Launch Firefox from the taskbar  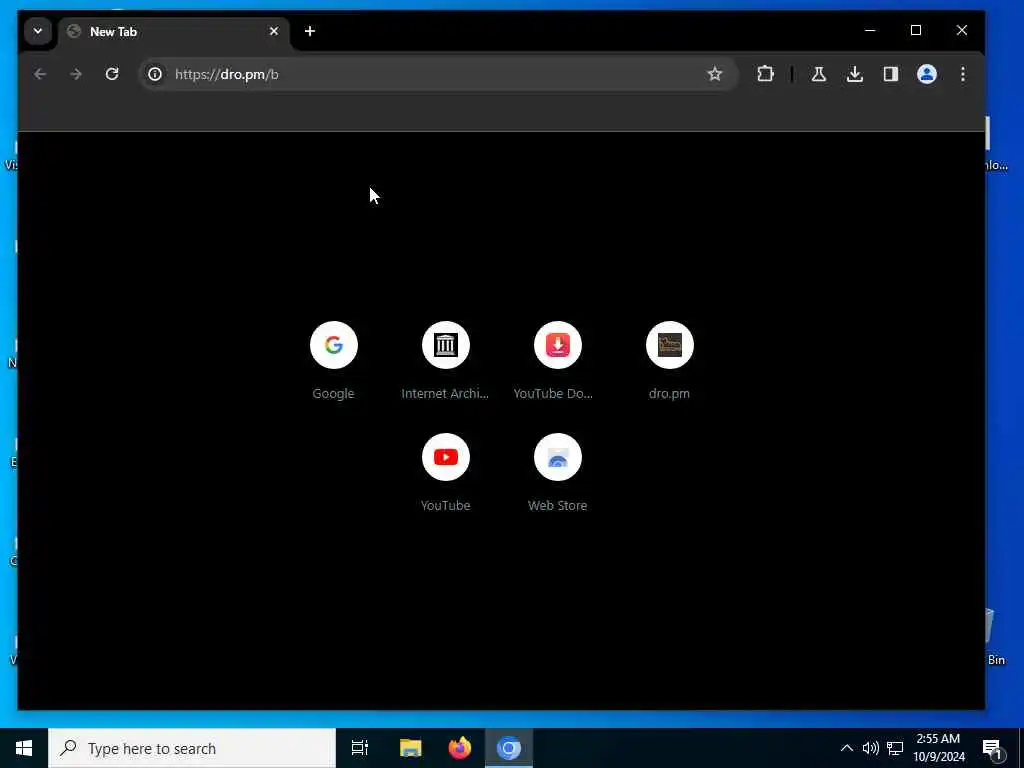click(460, 748)
